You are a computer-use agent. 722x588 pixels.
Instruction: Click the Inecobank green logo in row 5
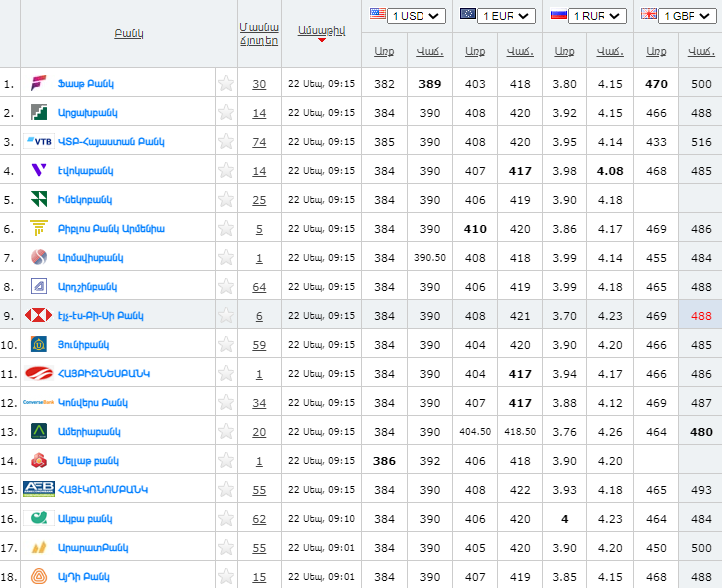pos(39,199)
